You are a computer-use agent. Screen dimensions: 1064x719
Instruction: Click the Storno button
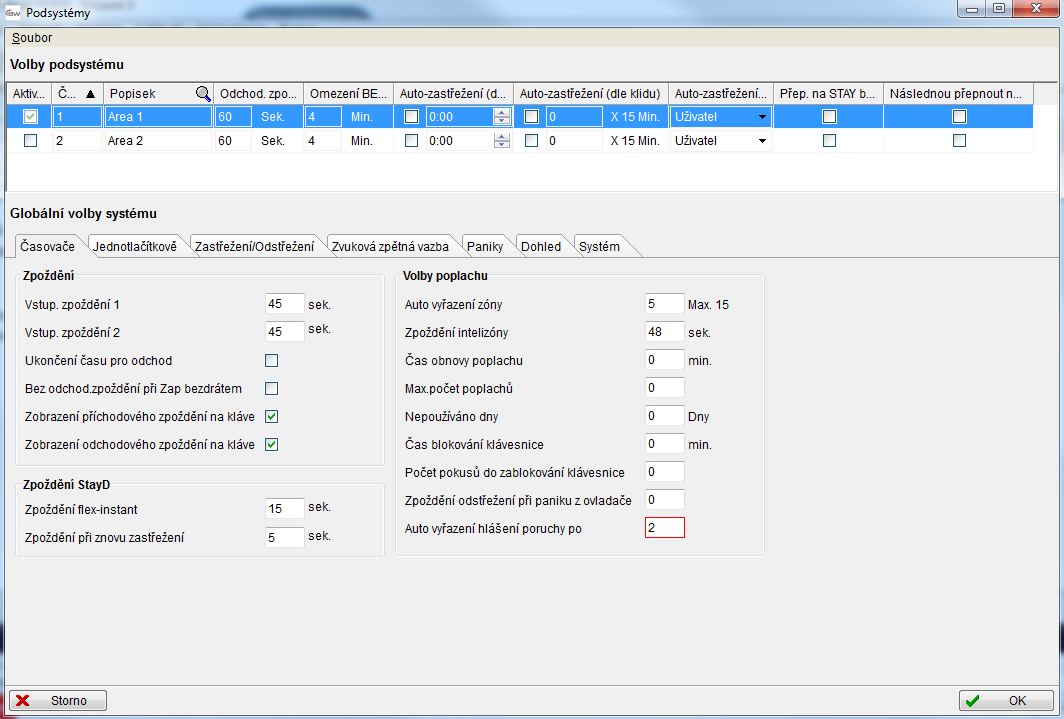coord(58,701)
